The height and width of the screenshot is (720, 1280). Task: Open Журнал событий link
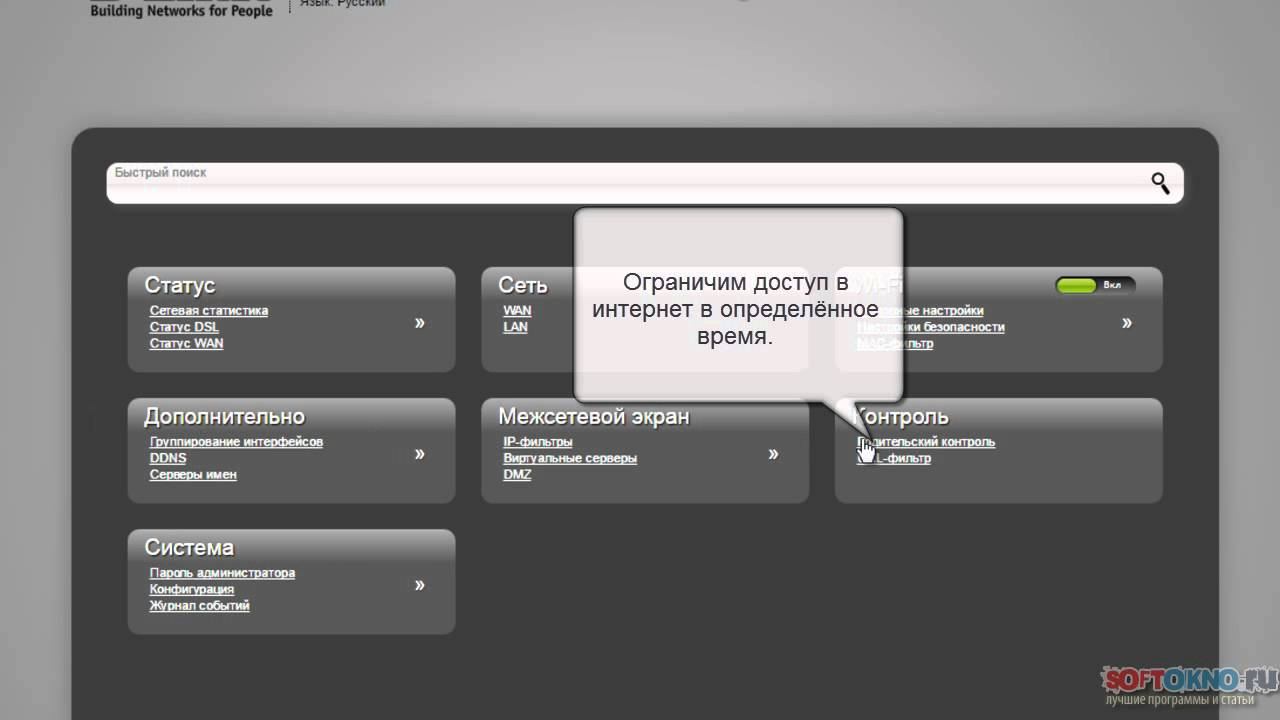[200, 605]
